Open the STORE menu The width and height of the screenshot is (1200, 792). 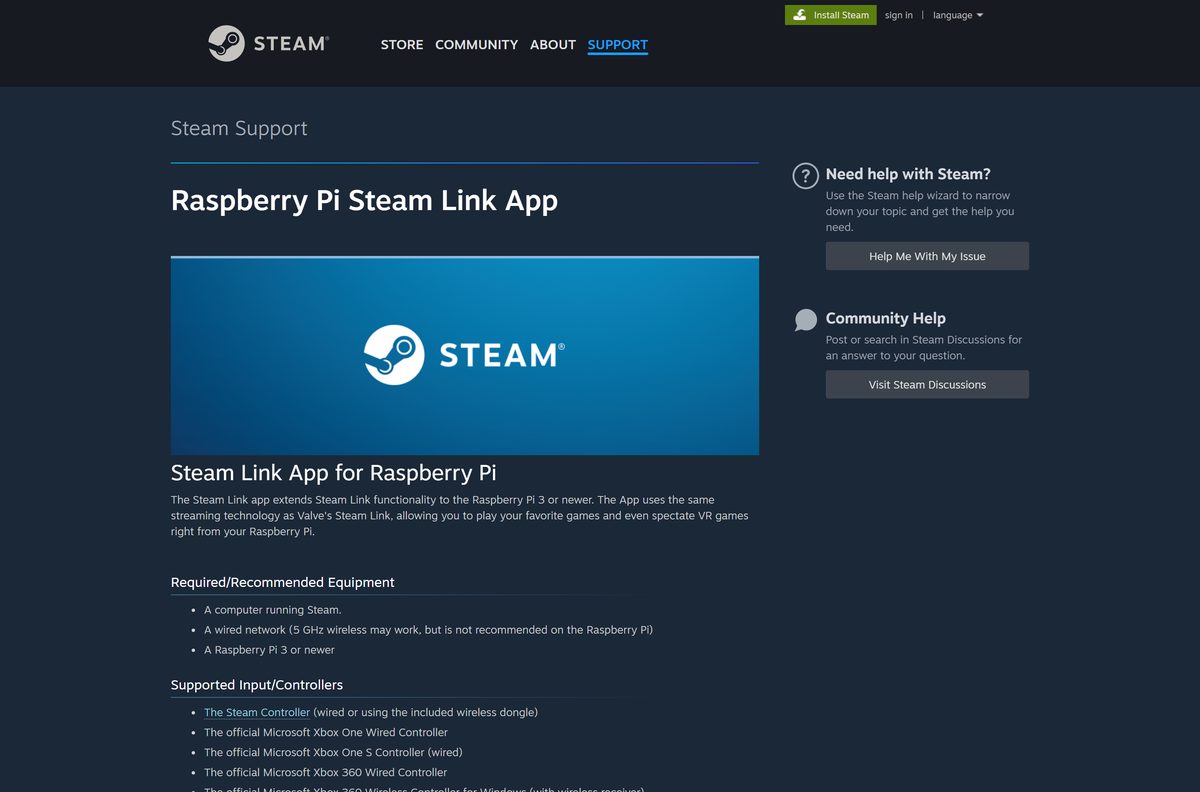402,45
